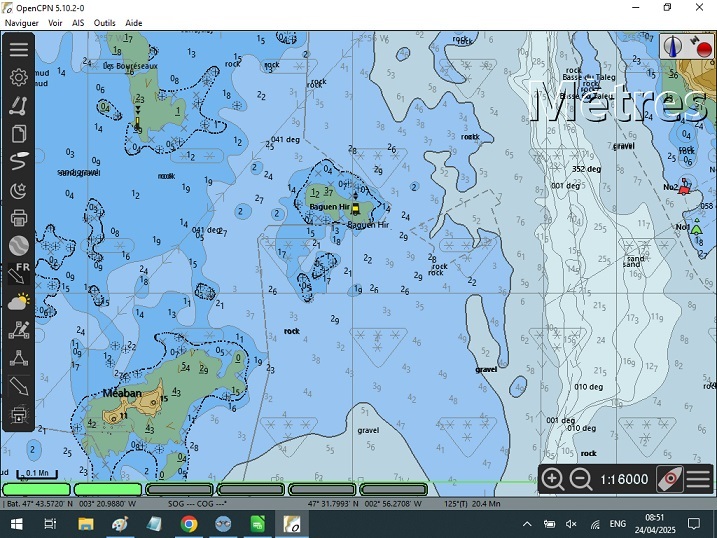Screen dimensions: 717x538
Task: Select the second bright green chart bar piece
Action: click(x=108, y=490)
